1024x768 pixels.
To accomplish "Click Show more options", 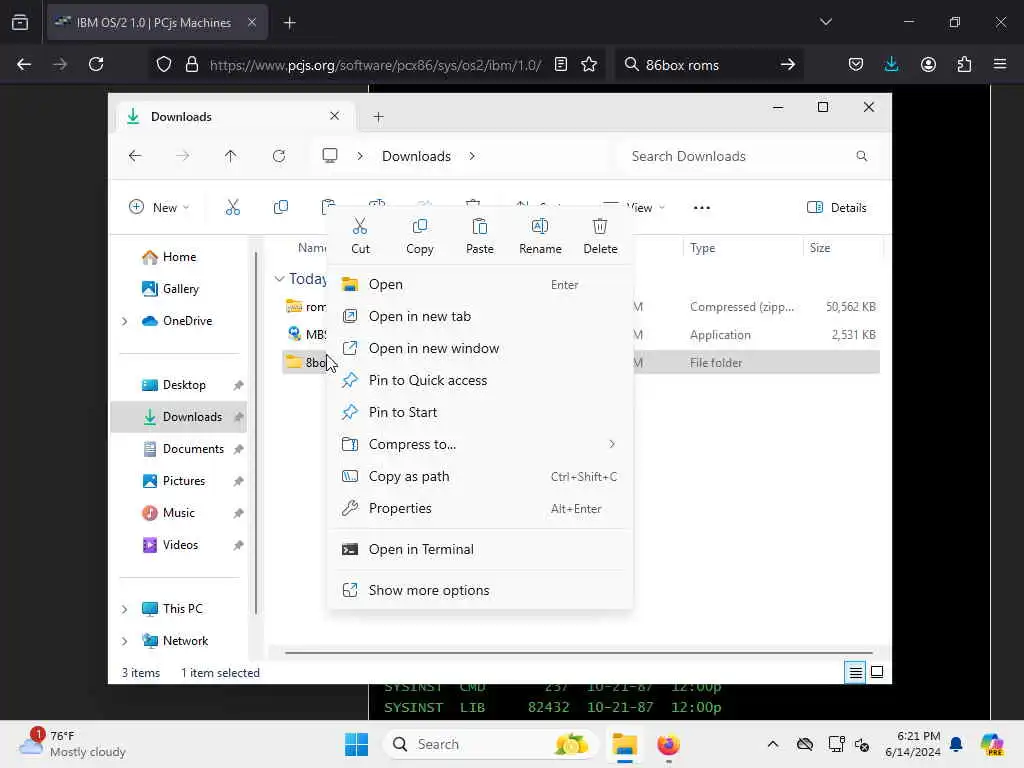I will click(x=480, y=590).
